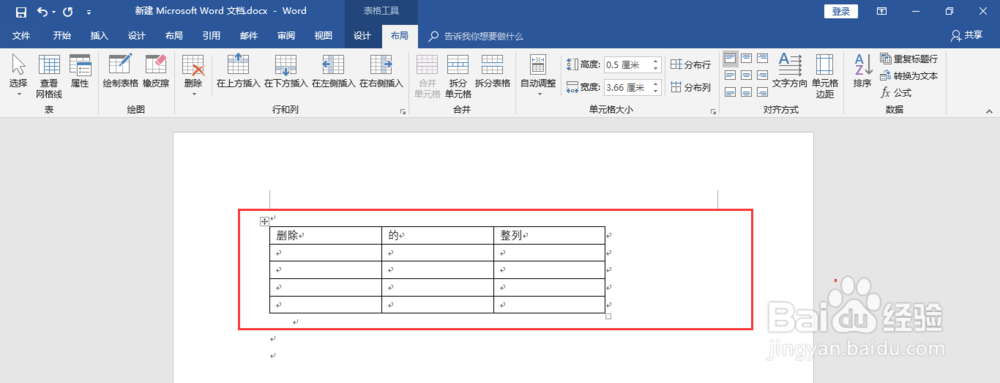Activate the Draw Table (绘制表格) tool

[121, 71]
